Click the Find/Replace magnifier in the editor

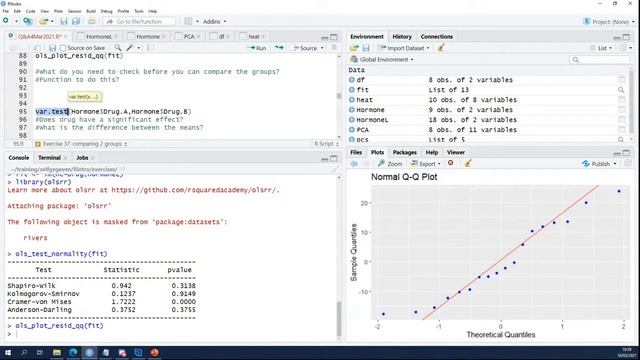(x=118, y=48)
